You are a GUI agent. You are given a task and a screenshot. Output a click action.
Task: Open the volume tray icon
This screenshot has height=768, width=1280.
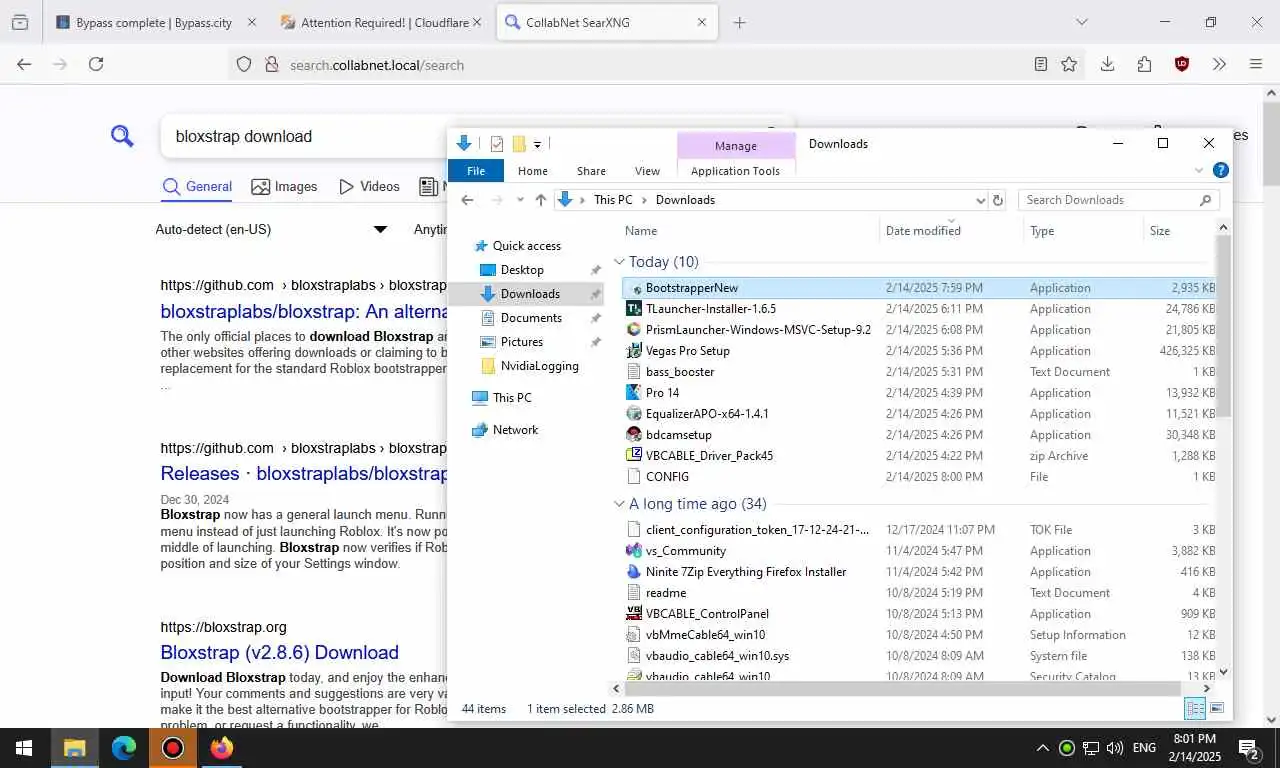(x=1115, y=748)
